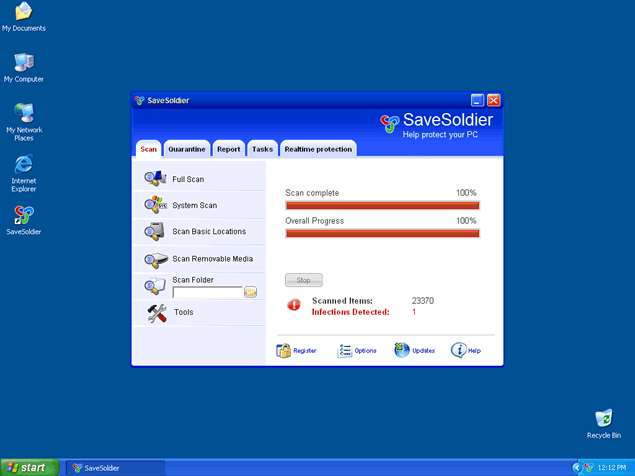Screen dimensions: 635x476
Task: Open the Report tab
Action: click(228, 149)
